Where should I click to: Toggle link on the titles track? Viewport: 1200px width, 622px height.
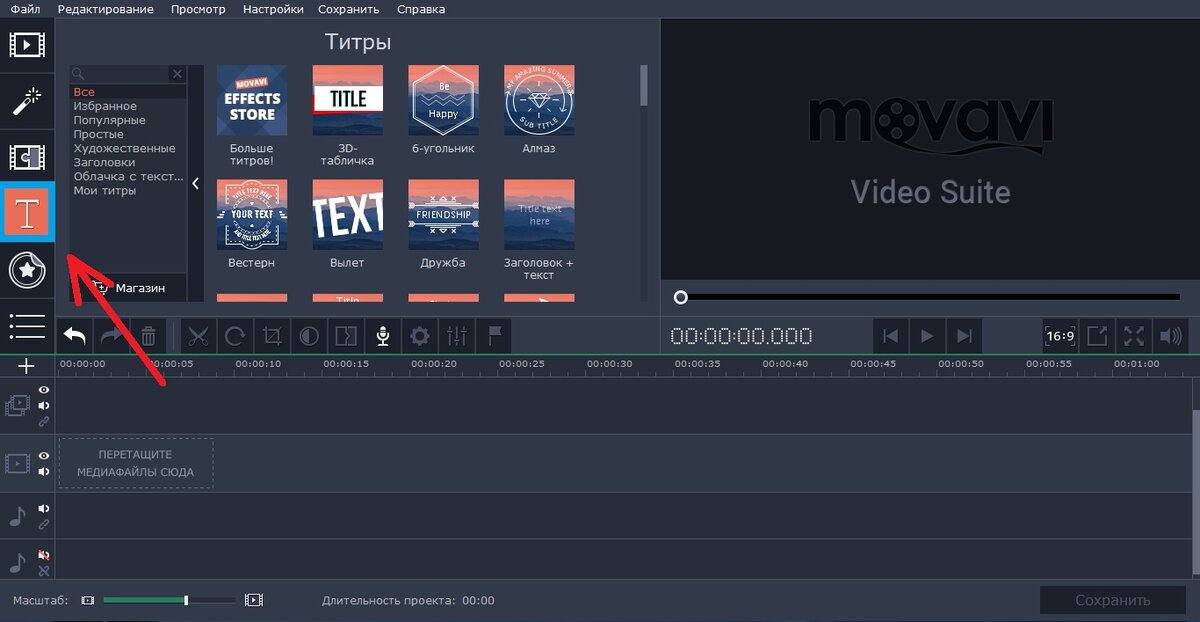point(44,421)
